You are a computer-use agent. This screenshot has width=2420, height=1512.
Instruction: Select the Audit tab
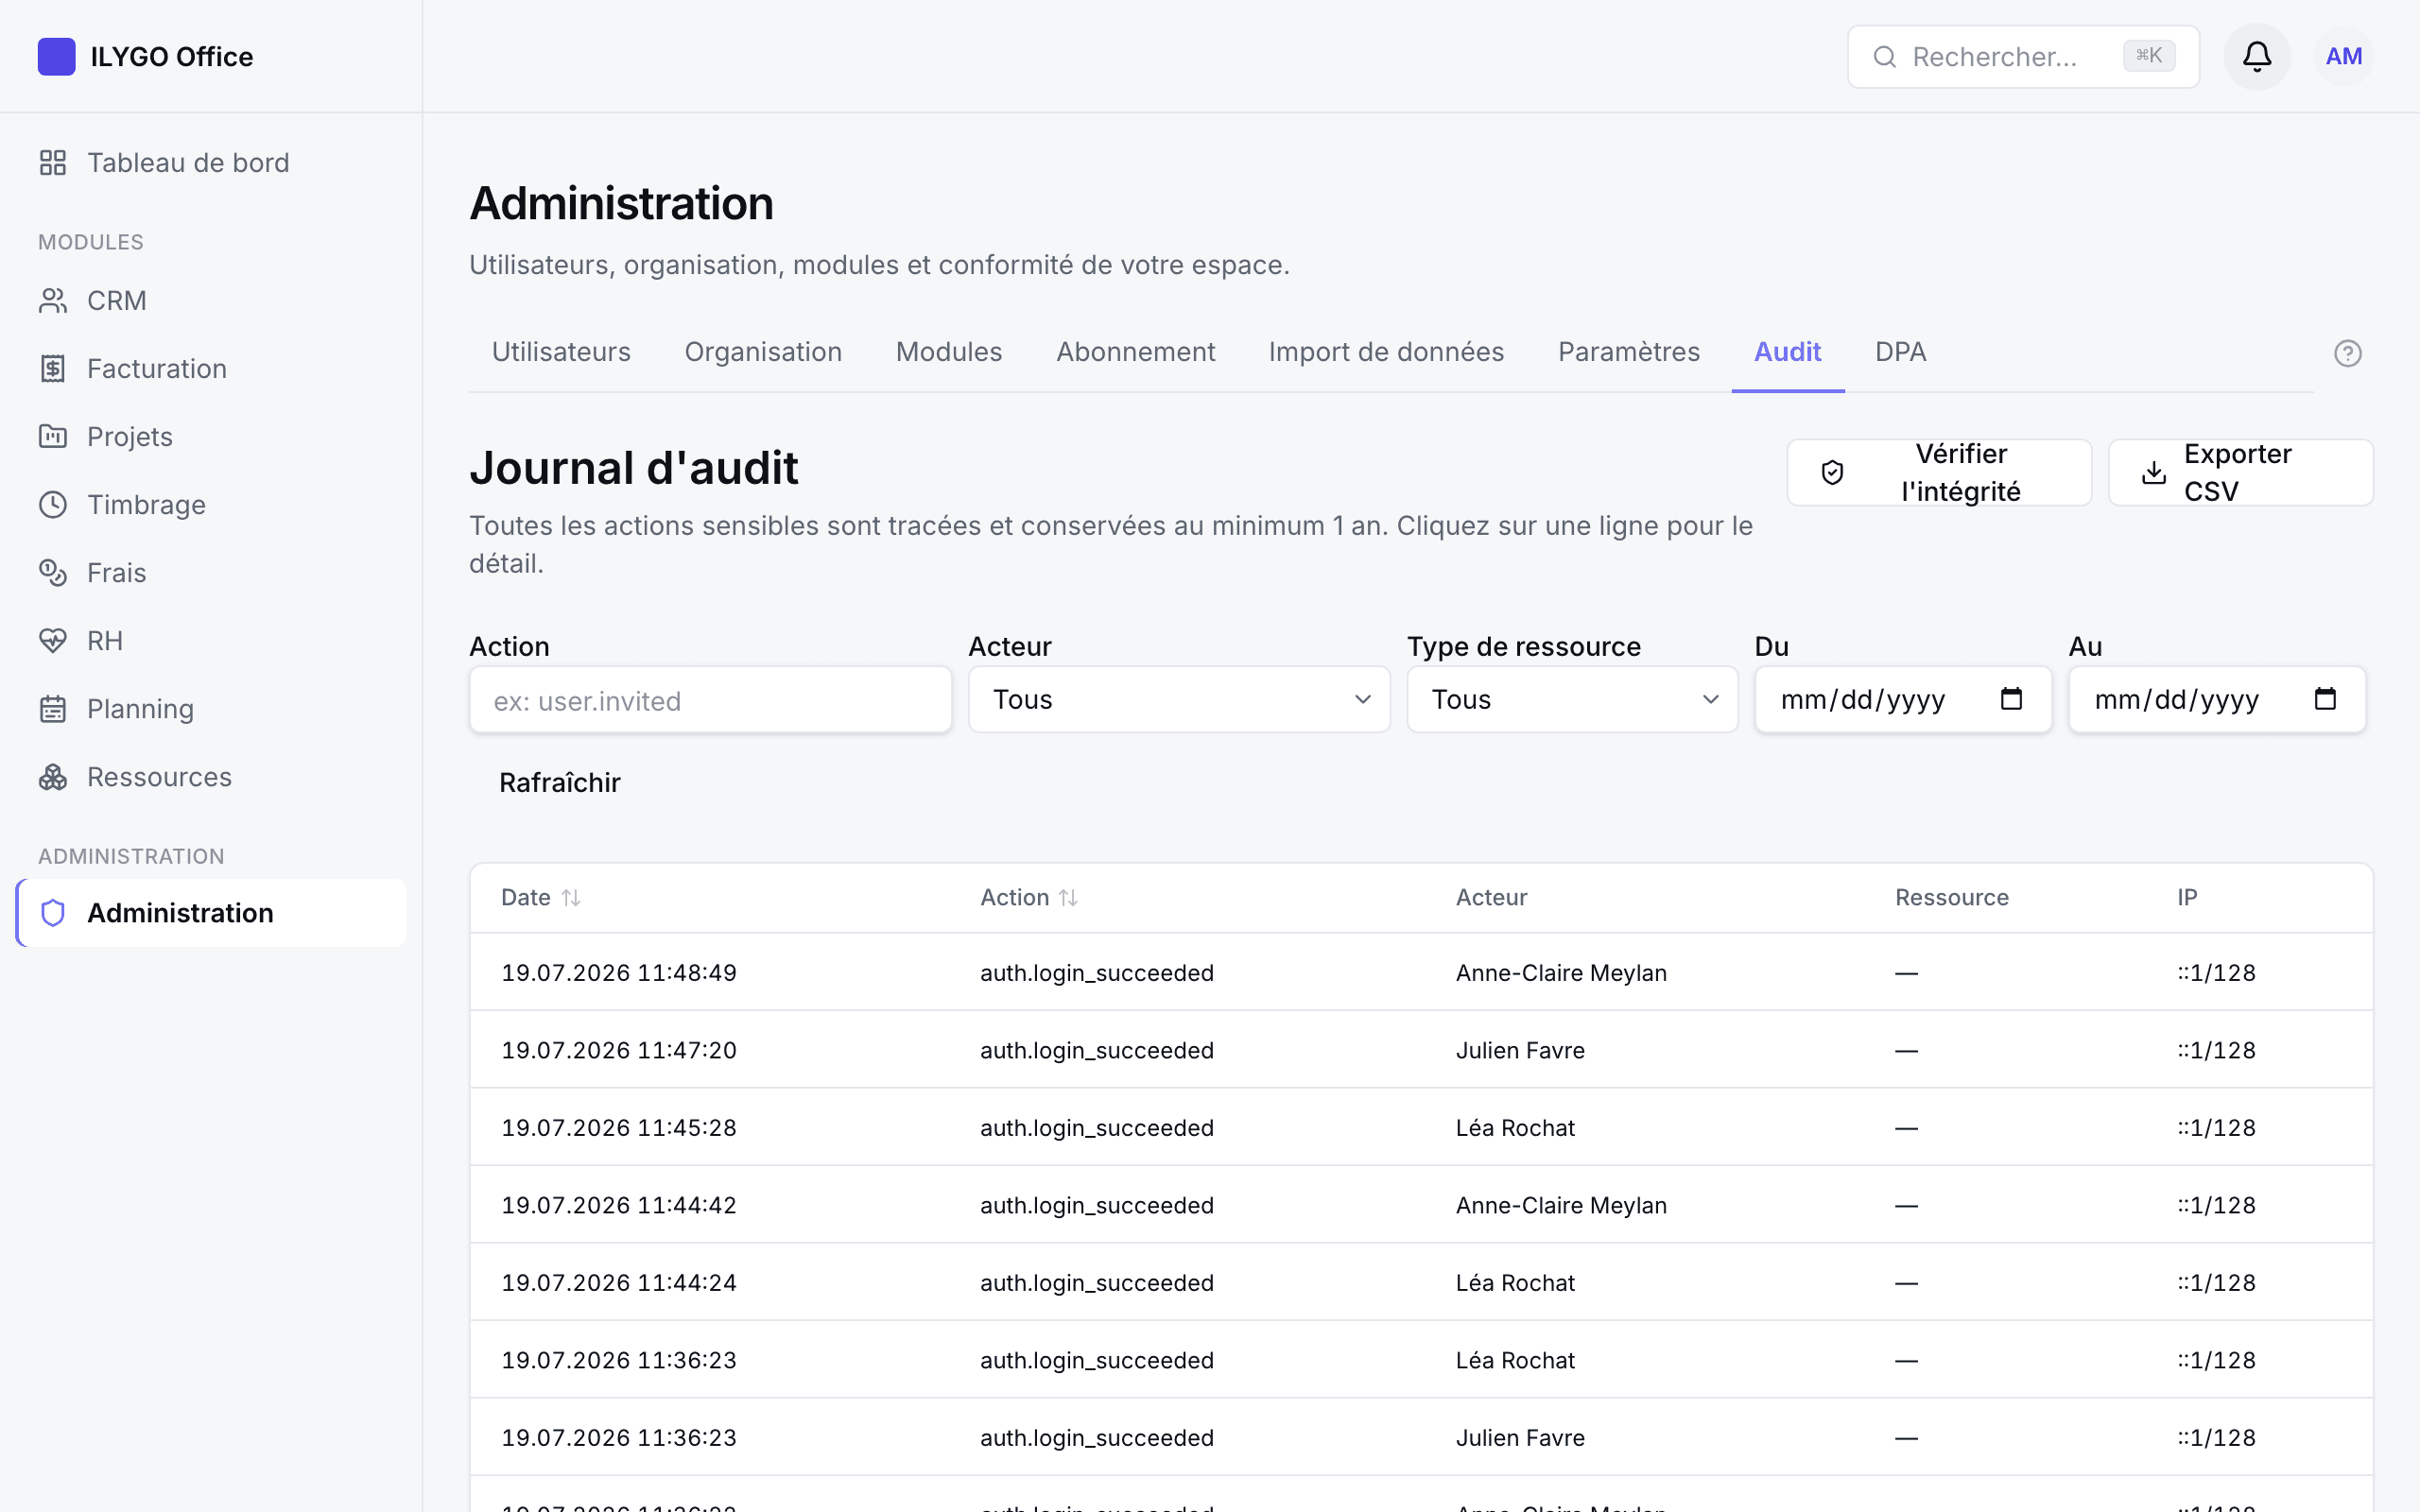(1787, 352)
